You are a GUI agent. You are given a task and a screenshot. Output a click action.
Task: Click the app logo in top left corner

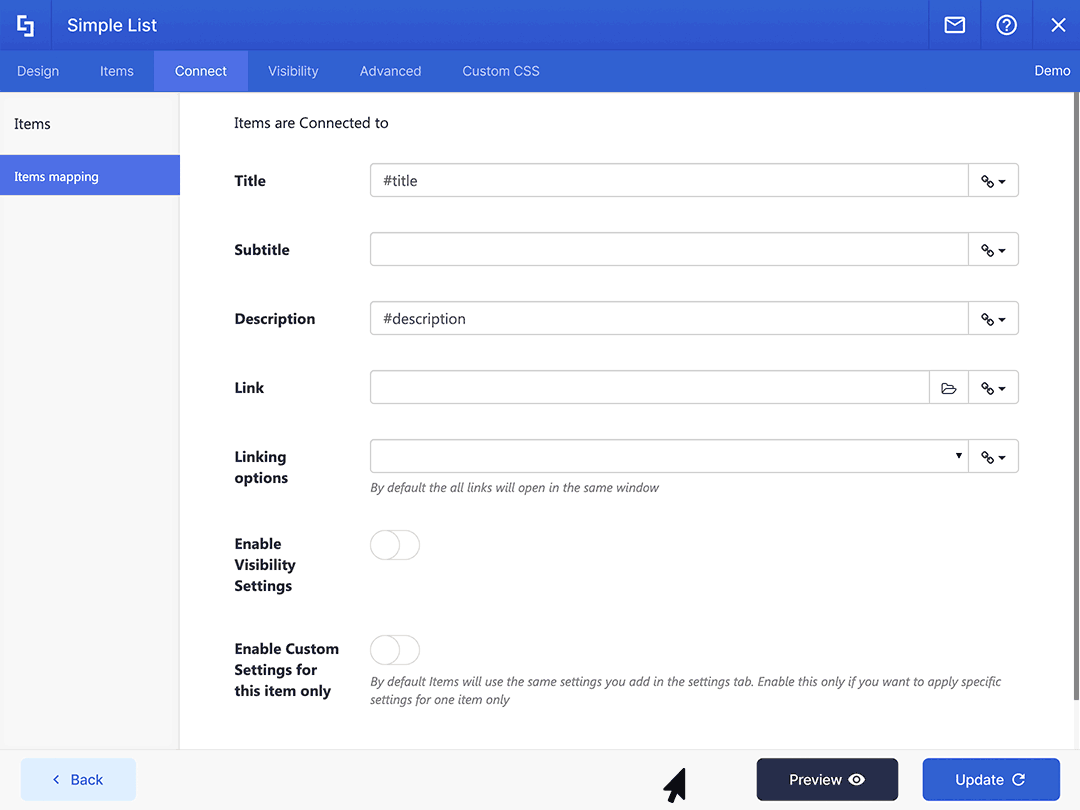(24, 25)
